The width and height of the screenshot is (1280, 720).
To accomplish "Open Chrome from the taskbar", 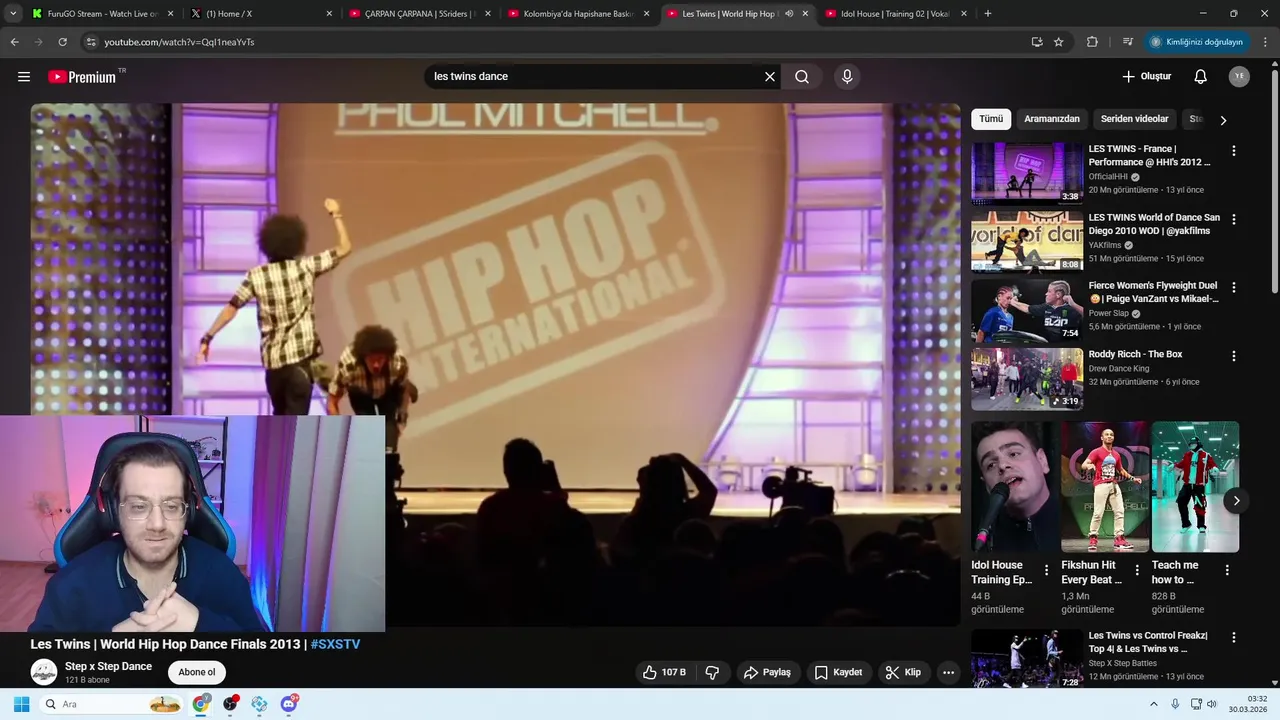I will pyautogui.click(x=201, y=704).
